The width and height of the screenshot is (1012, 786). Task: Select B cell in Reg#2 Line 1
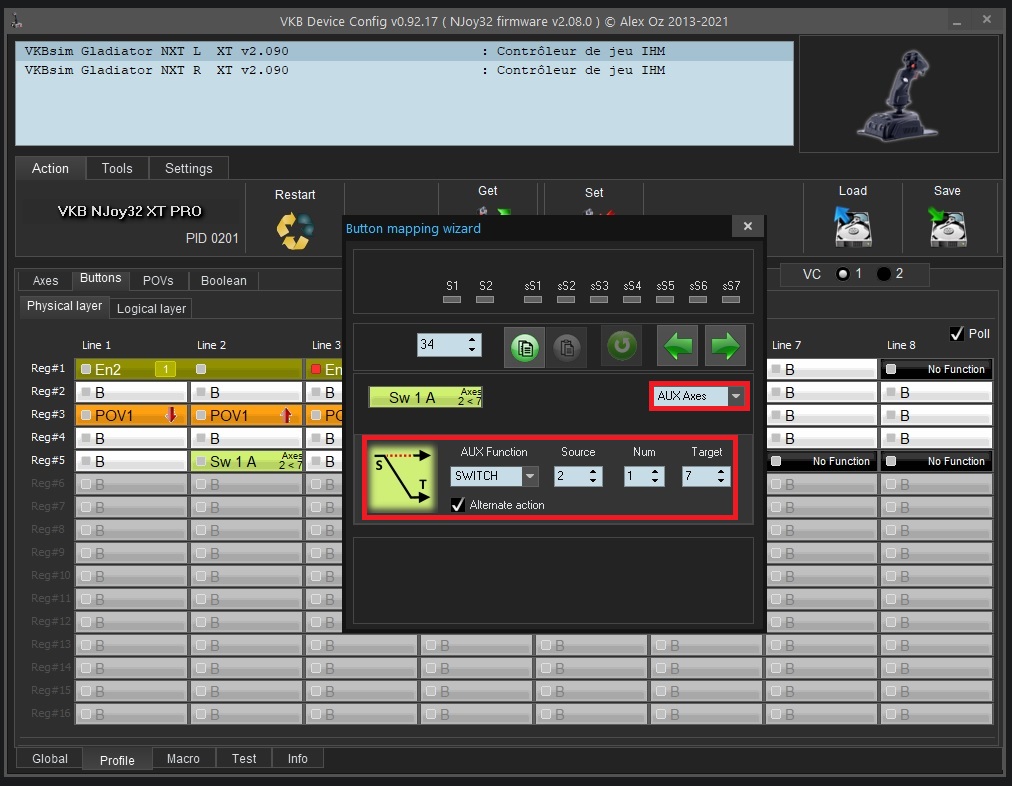[132, 392]
